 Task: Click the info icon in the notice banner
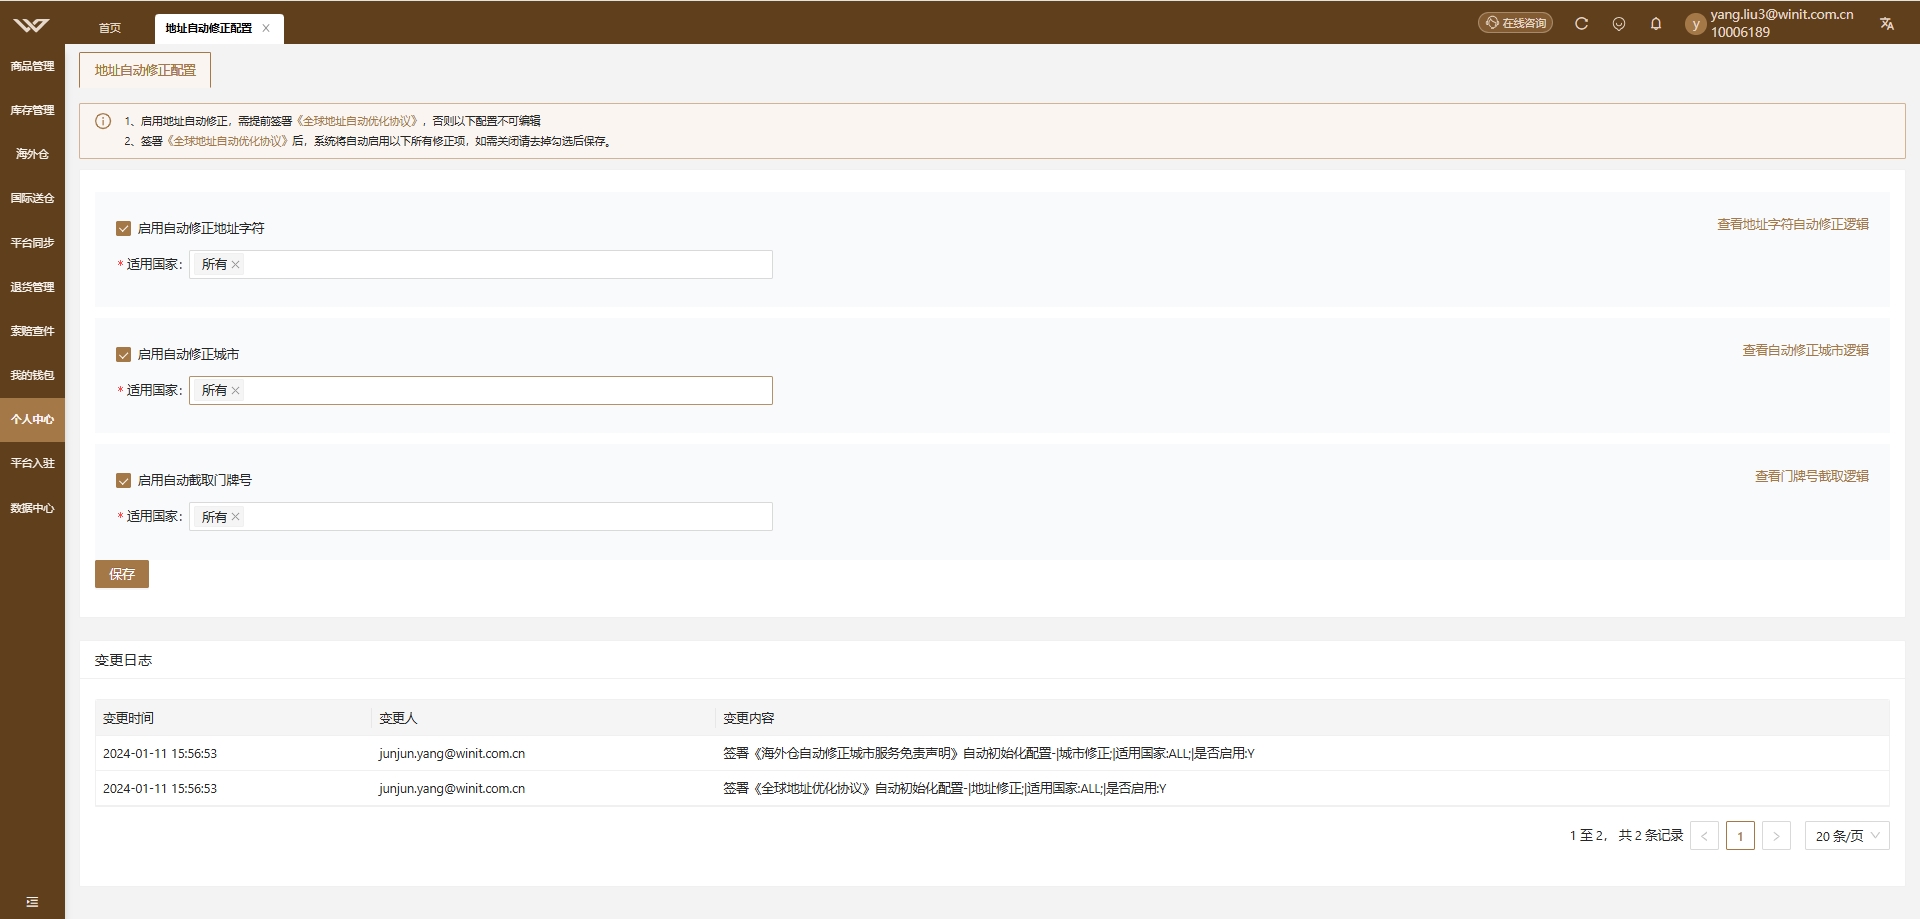click(x=103, y=121)
